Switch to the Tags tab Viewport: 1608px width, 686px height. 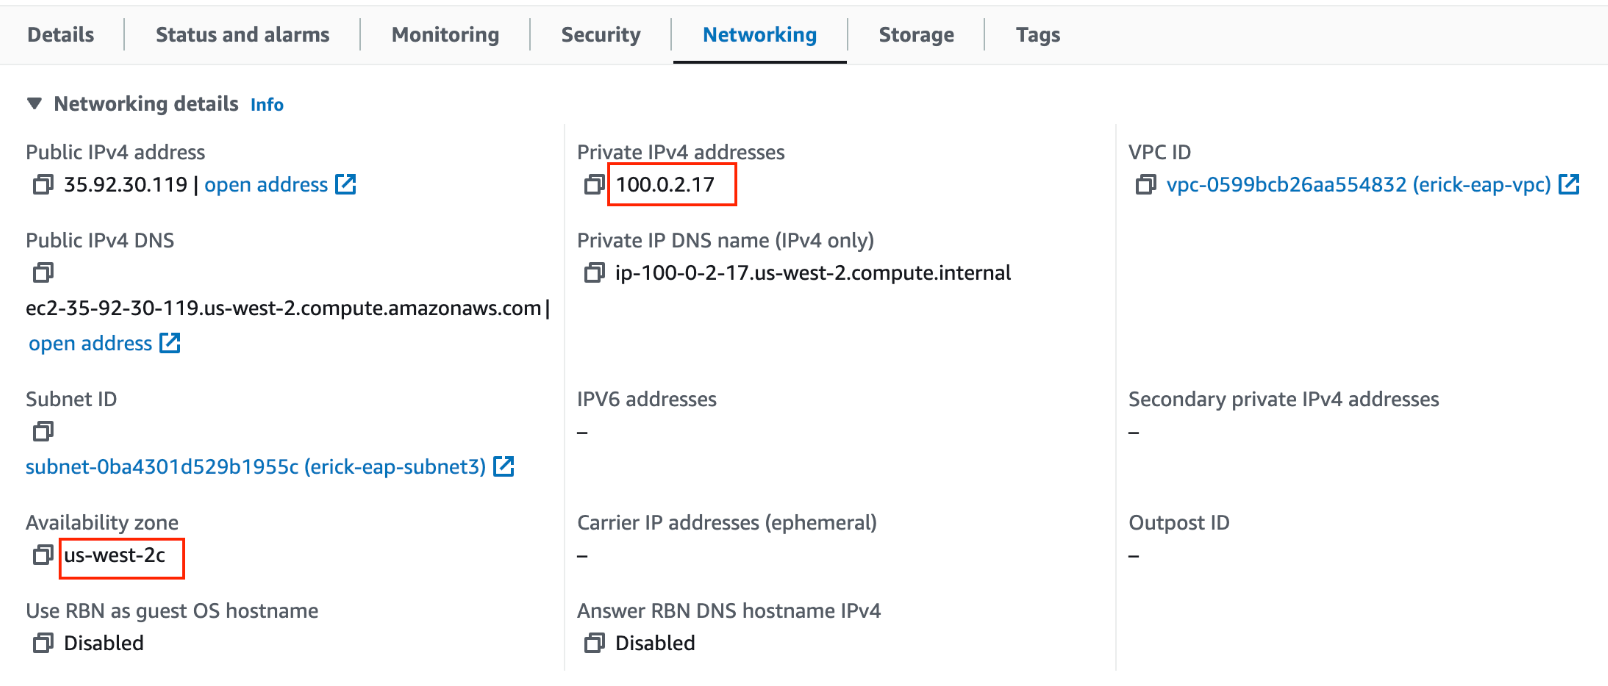(x=1037, y=34)
